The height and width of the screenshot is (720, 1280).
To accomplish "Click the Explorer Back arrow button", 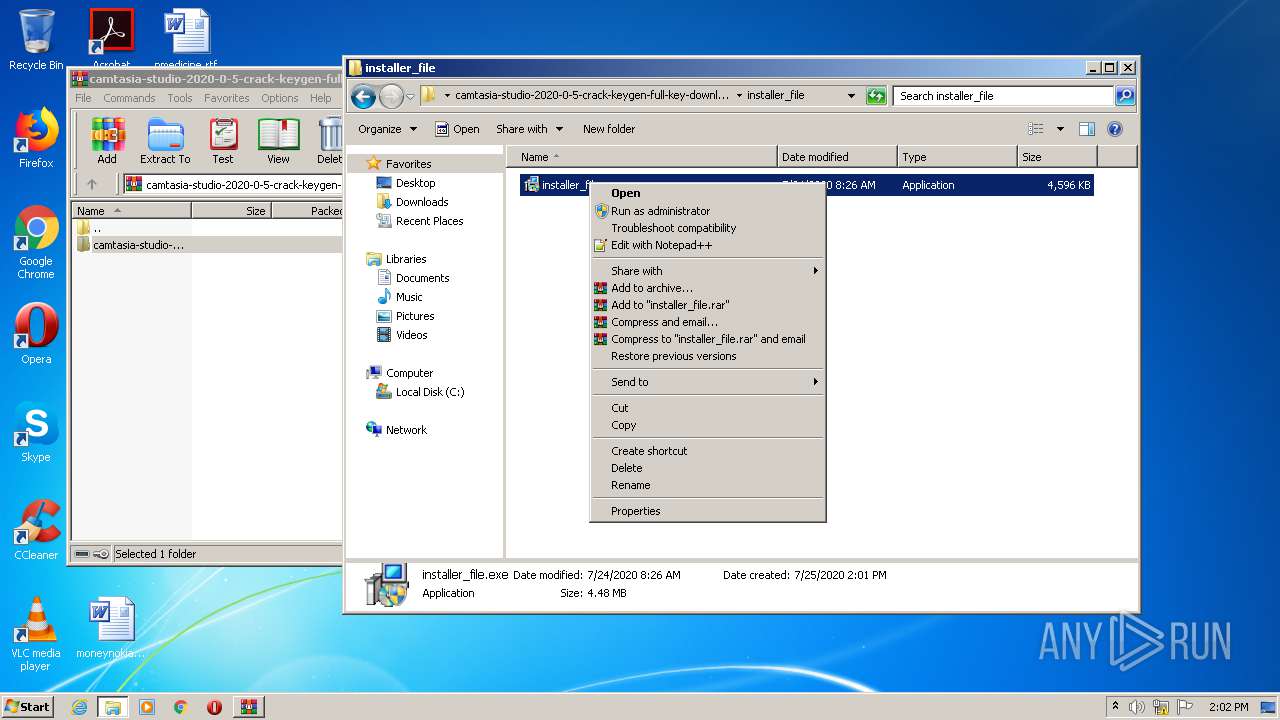I will pyautogui.click(x=363, y=96).
